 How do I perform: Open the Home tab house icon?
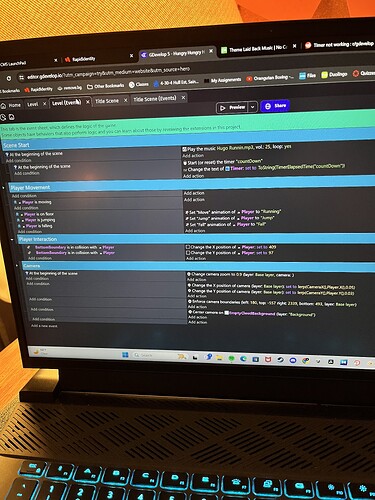click(4, 106)
